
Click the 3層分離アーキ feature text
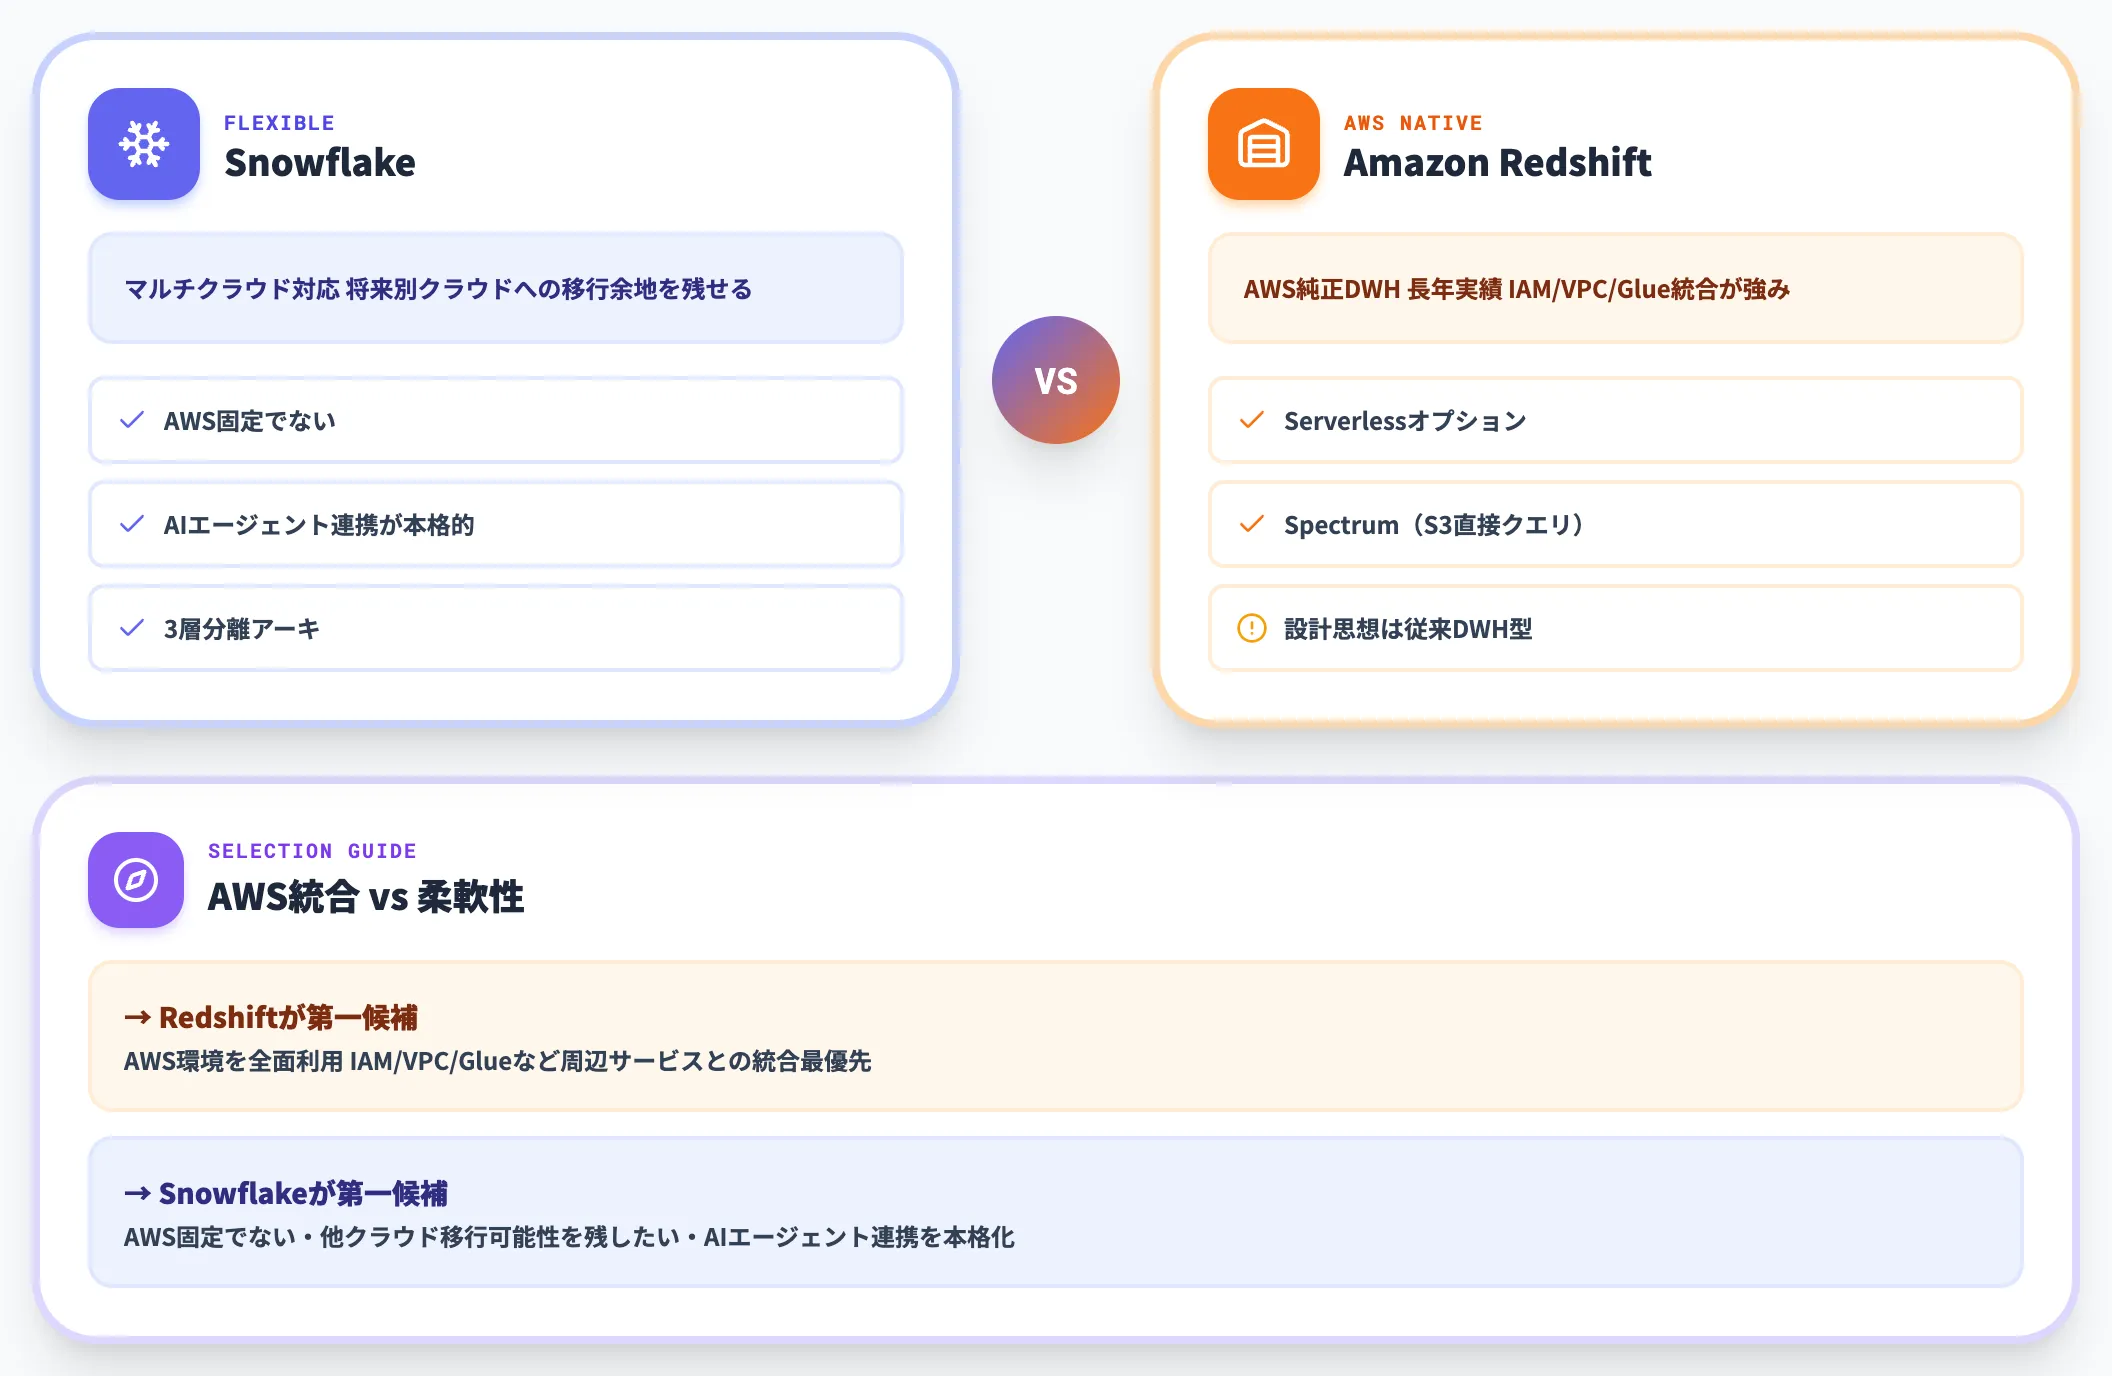click(242, 629)
